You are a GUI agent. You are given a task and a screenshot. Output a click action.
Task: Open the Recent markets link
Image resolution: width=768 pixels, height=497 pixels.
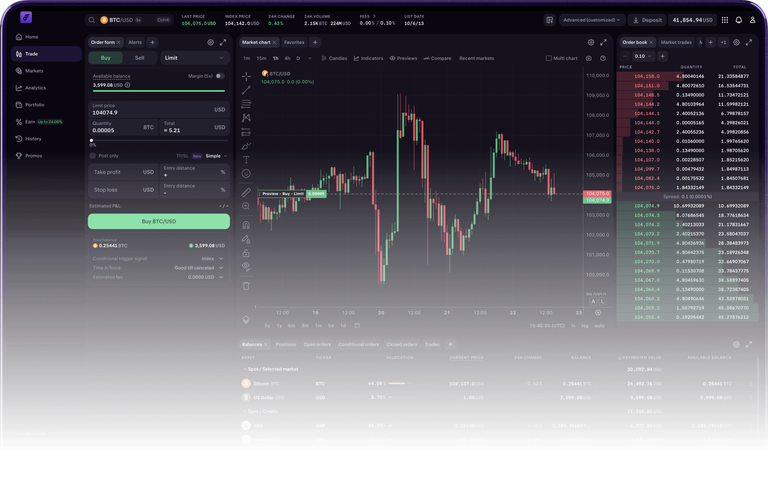click(477, 58)
